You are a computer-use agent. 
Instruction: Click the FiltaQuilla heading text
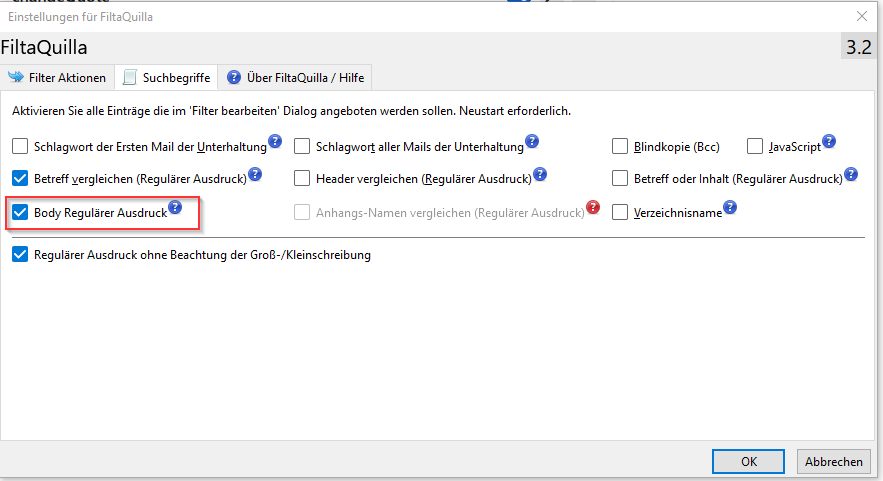point(44,47)
